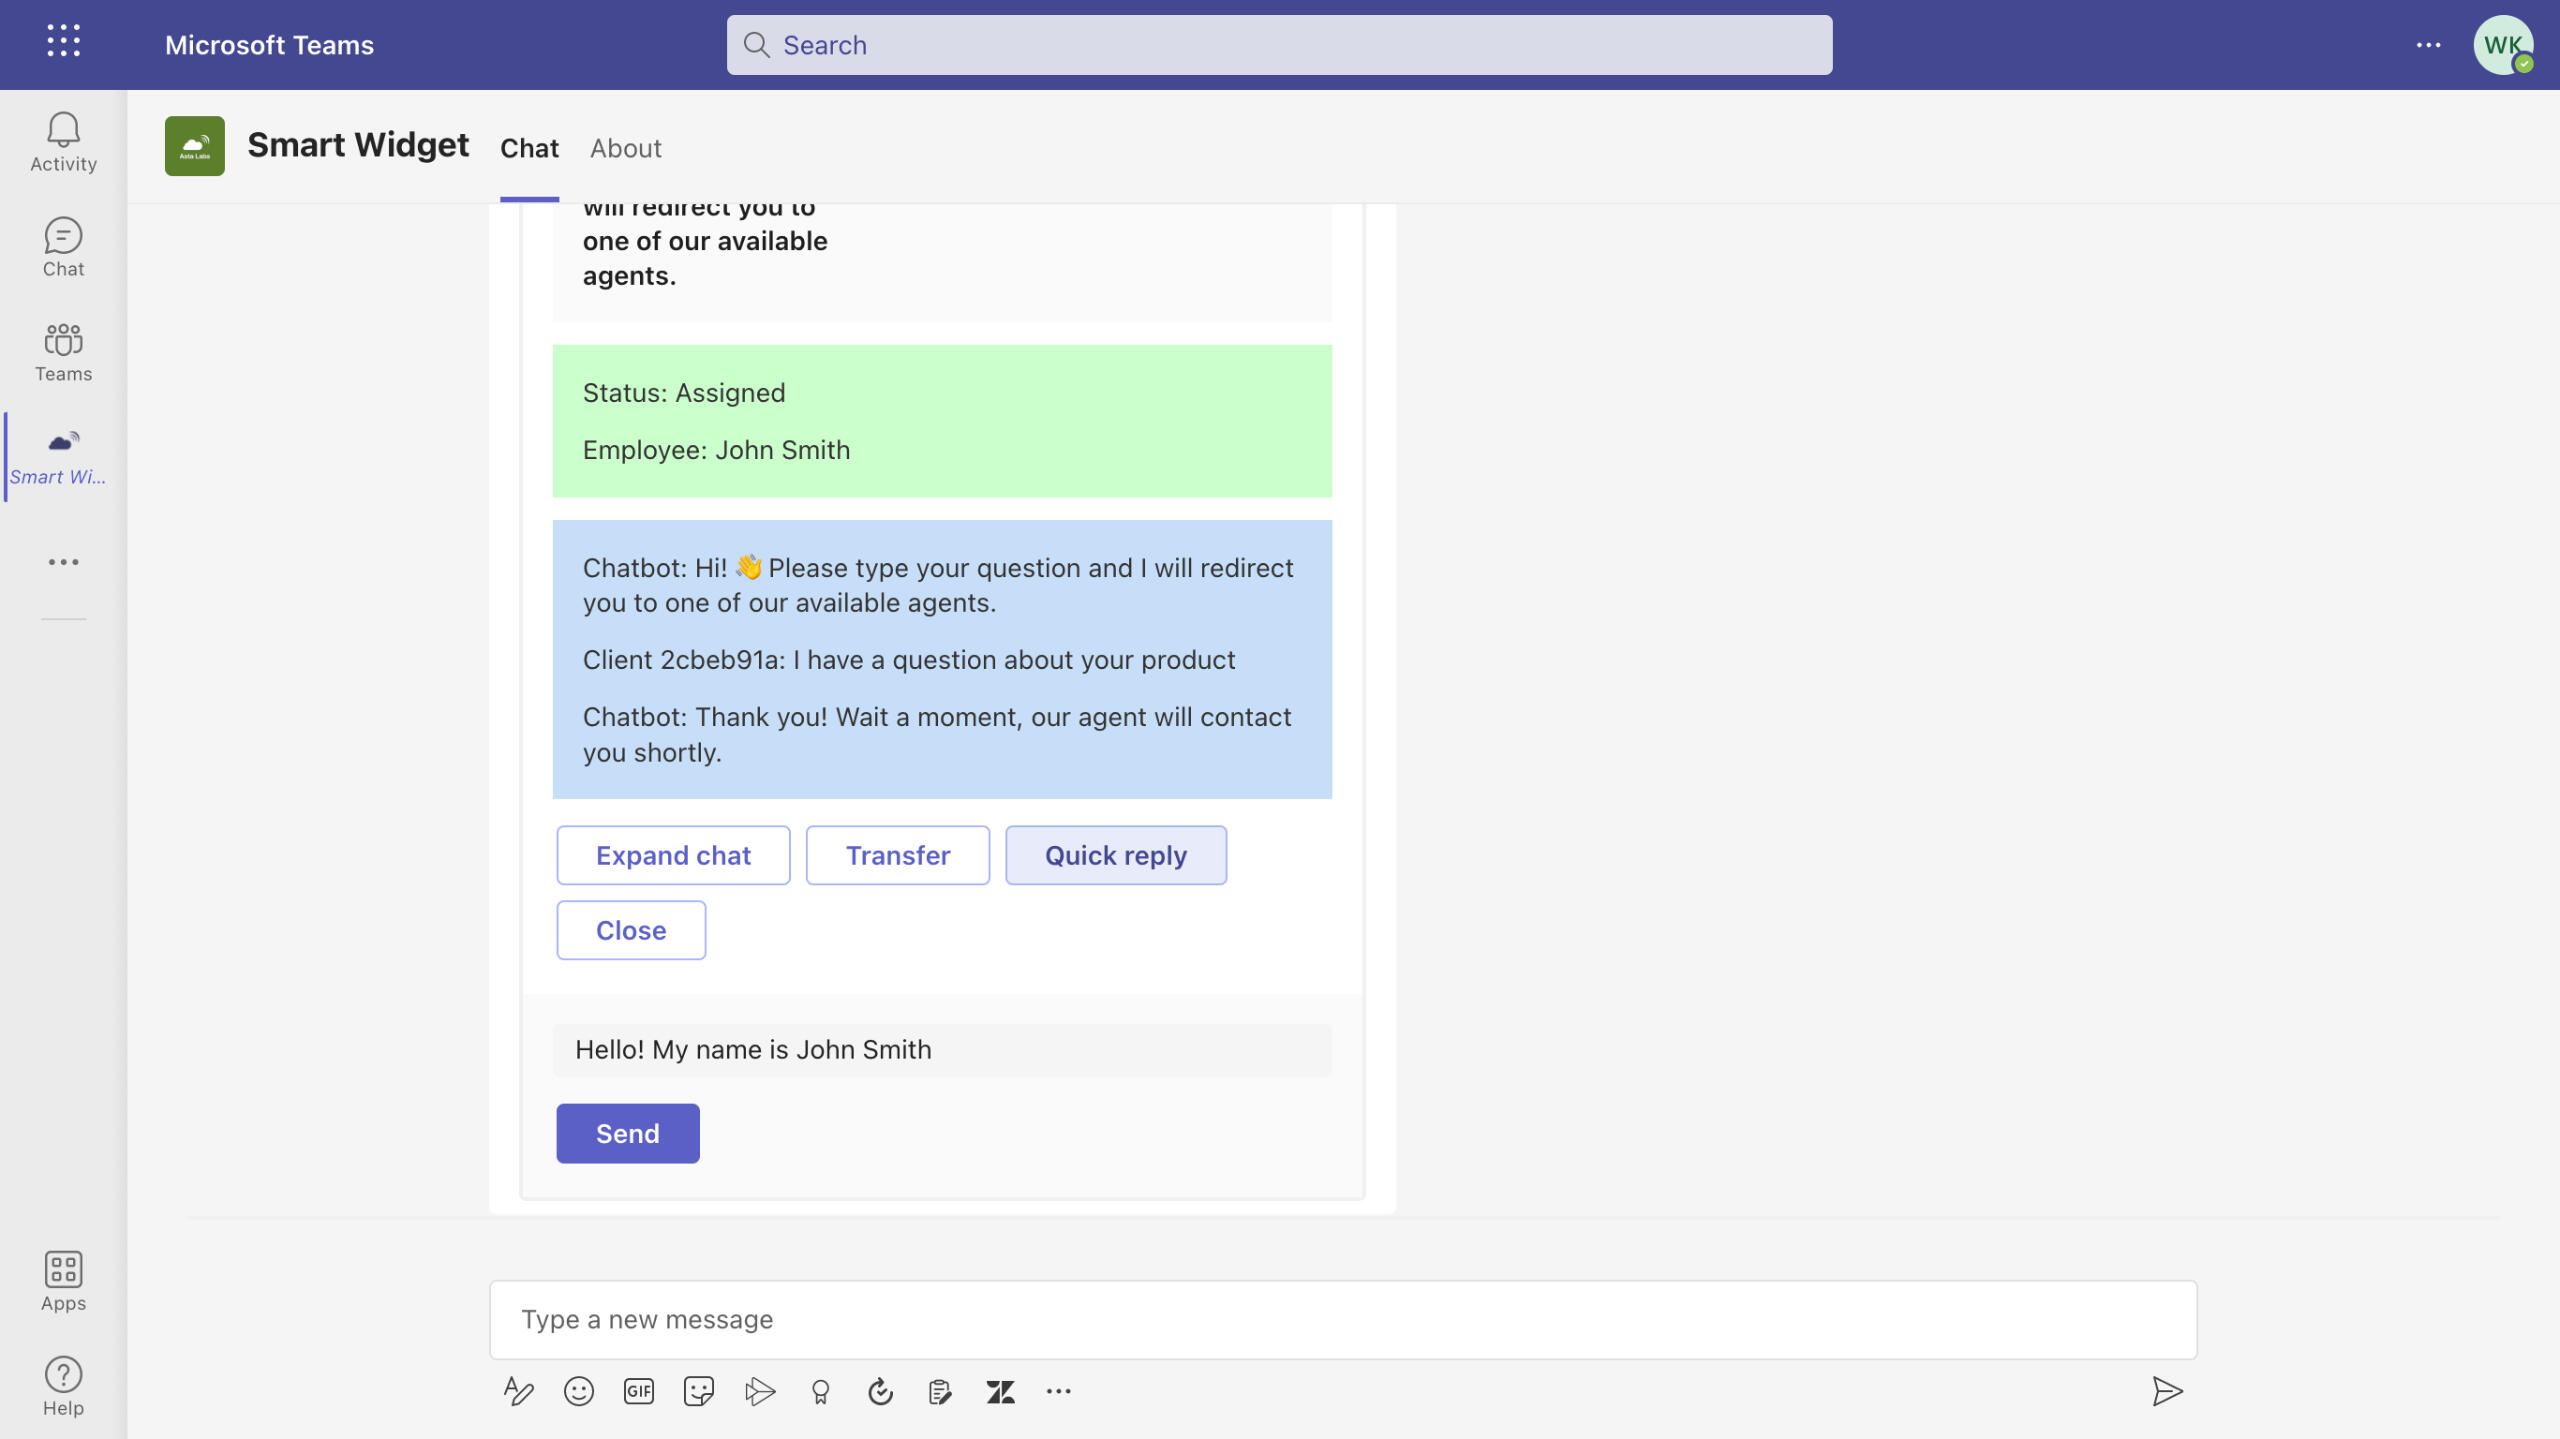Click the Format text icon

click(x=518, y=1391)
